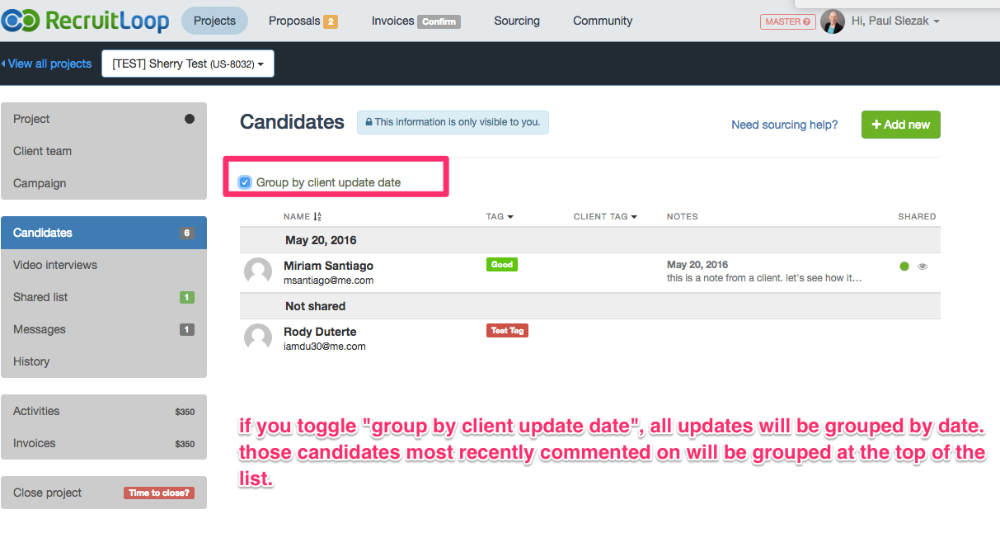Image resolution: width=1000 pixels, height=533 pixels.
Task: Click the green shared status dot for Miriam Santiago
Action: [904, 266]
